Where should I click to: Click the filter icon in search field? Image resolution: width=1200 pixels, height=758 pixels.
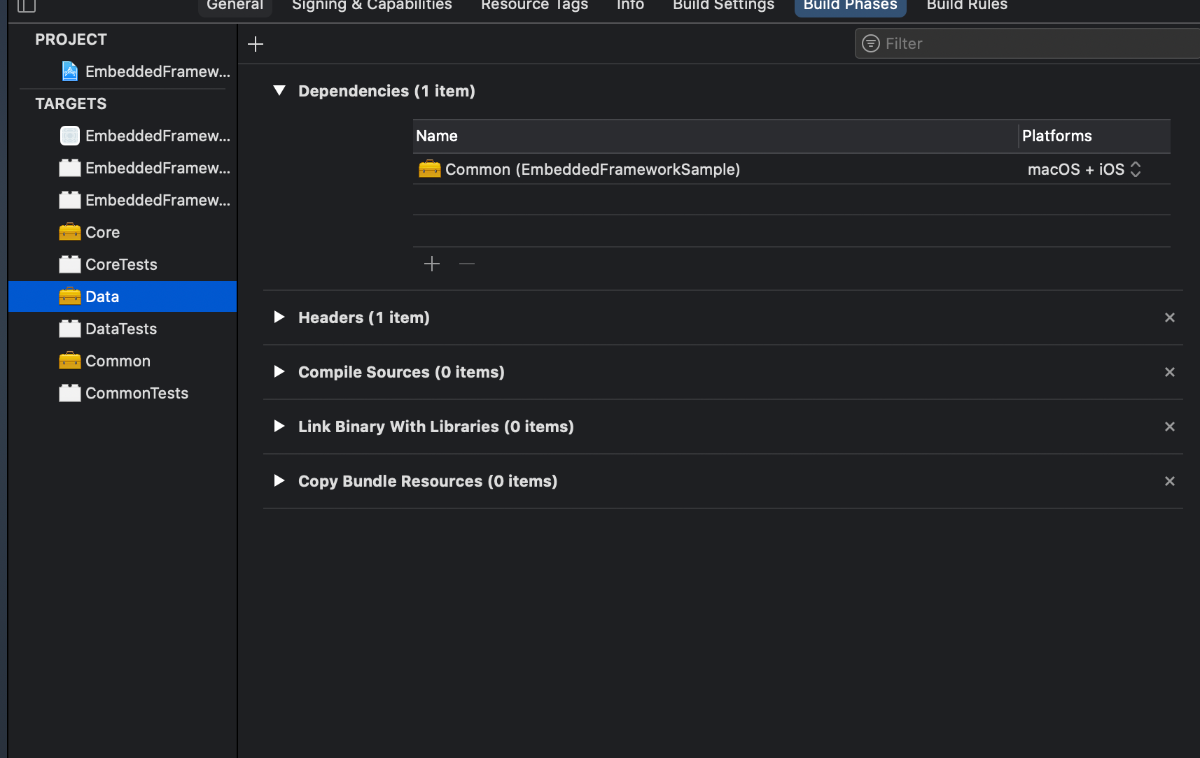tap(871, 44)
